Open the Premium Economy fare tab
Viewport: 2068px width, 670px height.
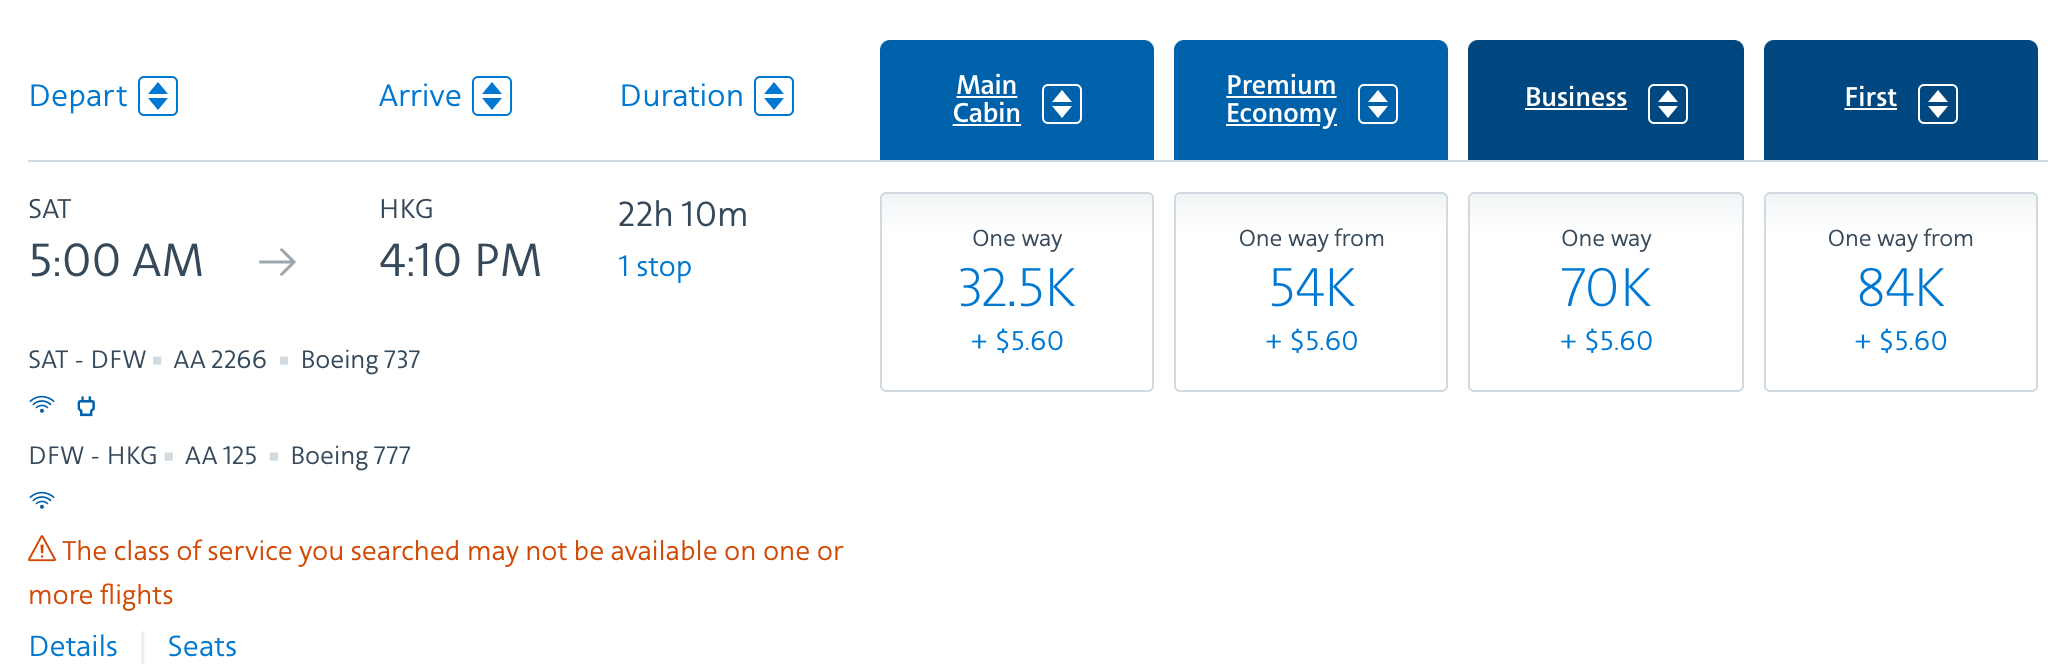click(x=1281, y=99)
